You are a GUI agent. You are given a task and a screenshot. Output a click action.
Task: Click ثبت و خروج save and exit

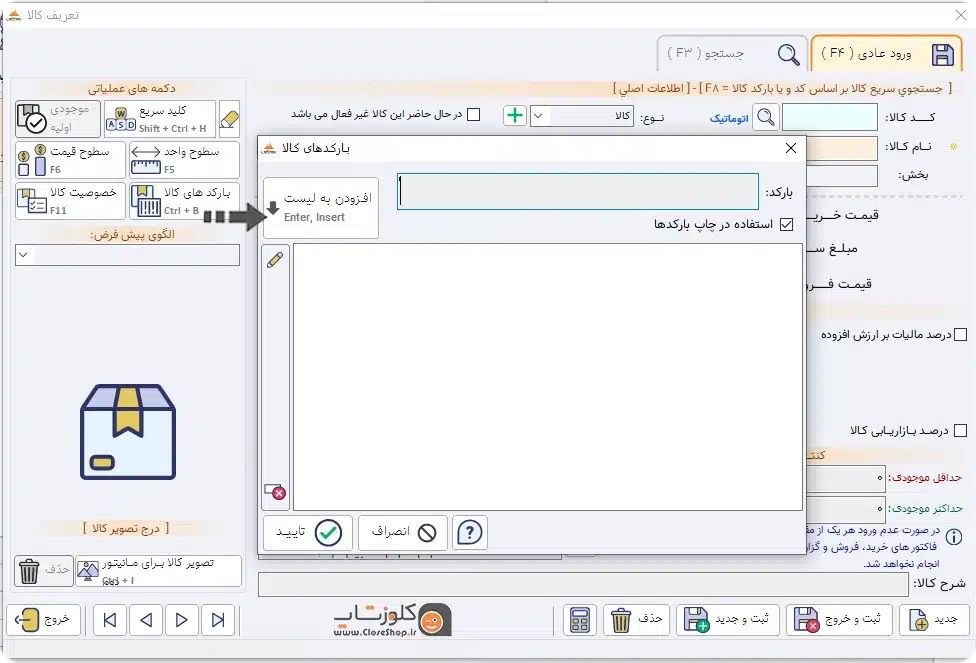[839, 620]
